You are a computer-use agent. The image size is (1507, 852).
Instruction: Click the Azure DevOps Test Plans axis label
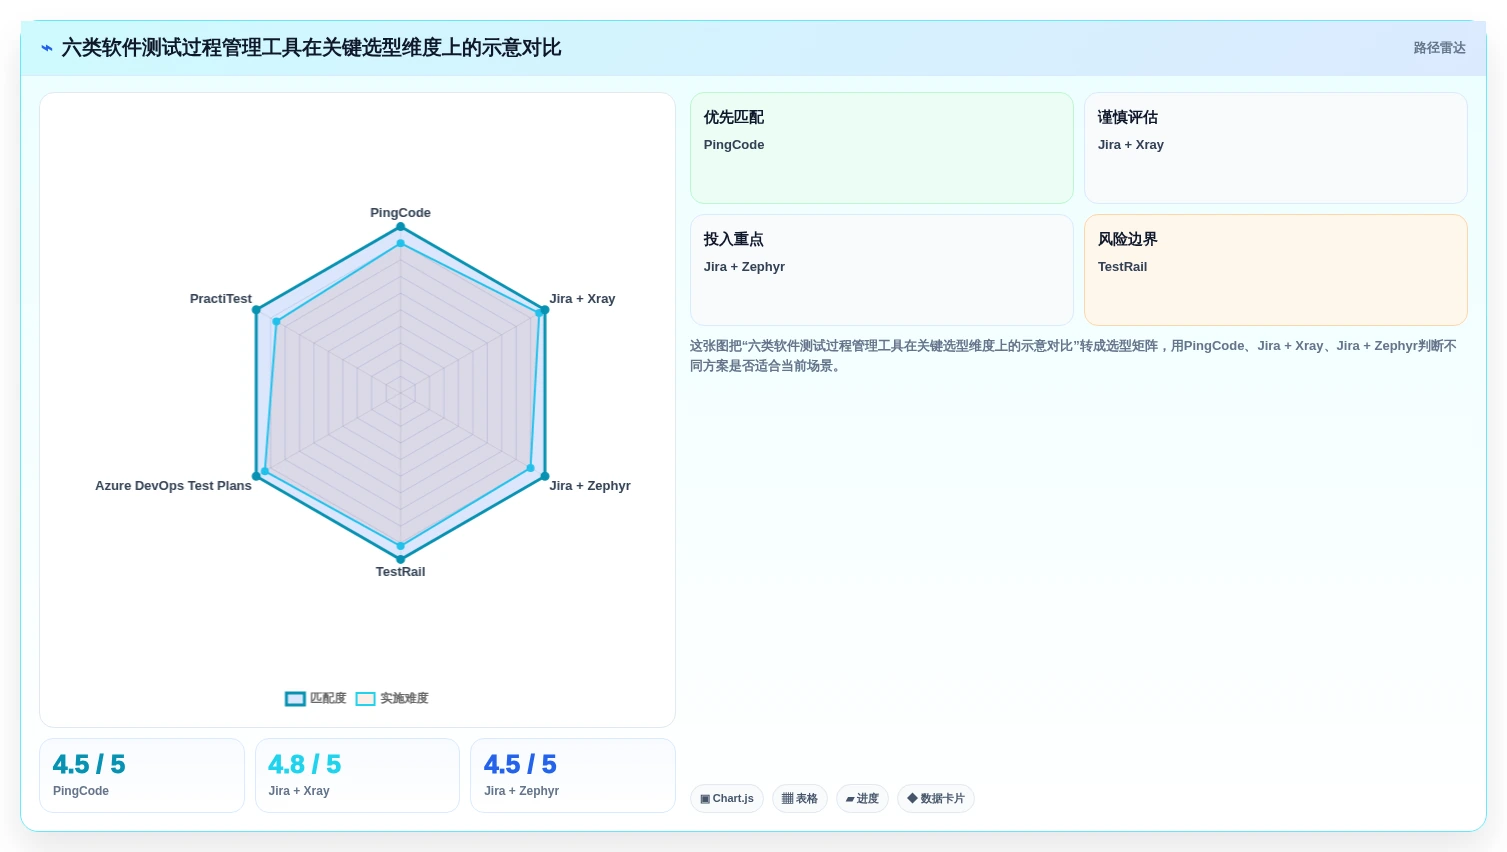(173, 486)
